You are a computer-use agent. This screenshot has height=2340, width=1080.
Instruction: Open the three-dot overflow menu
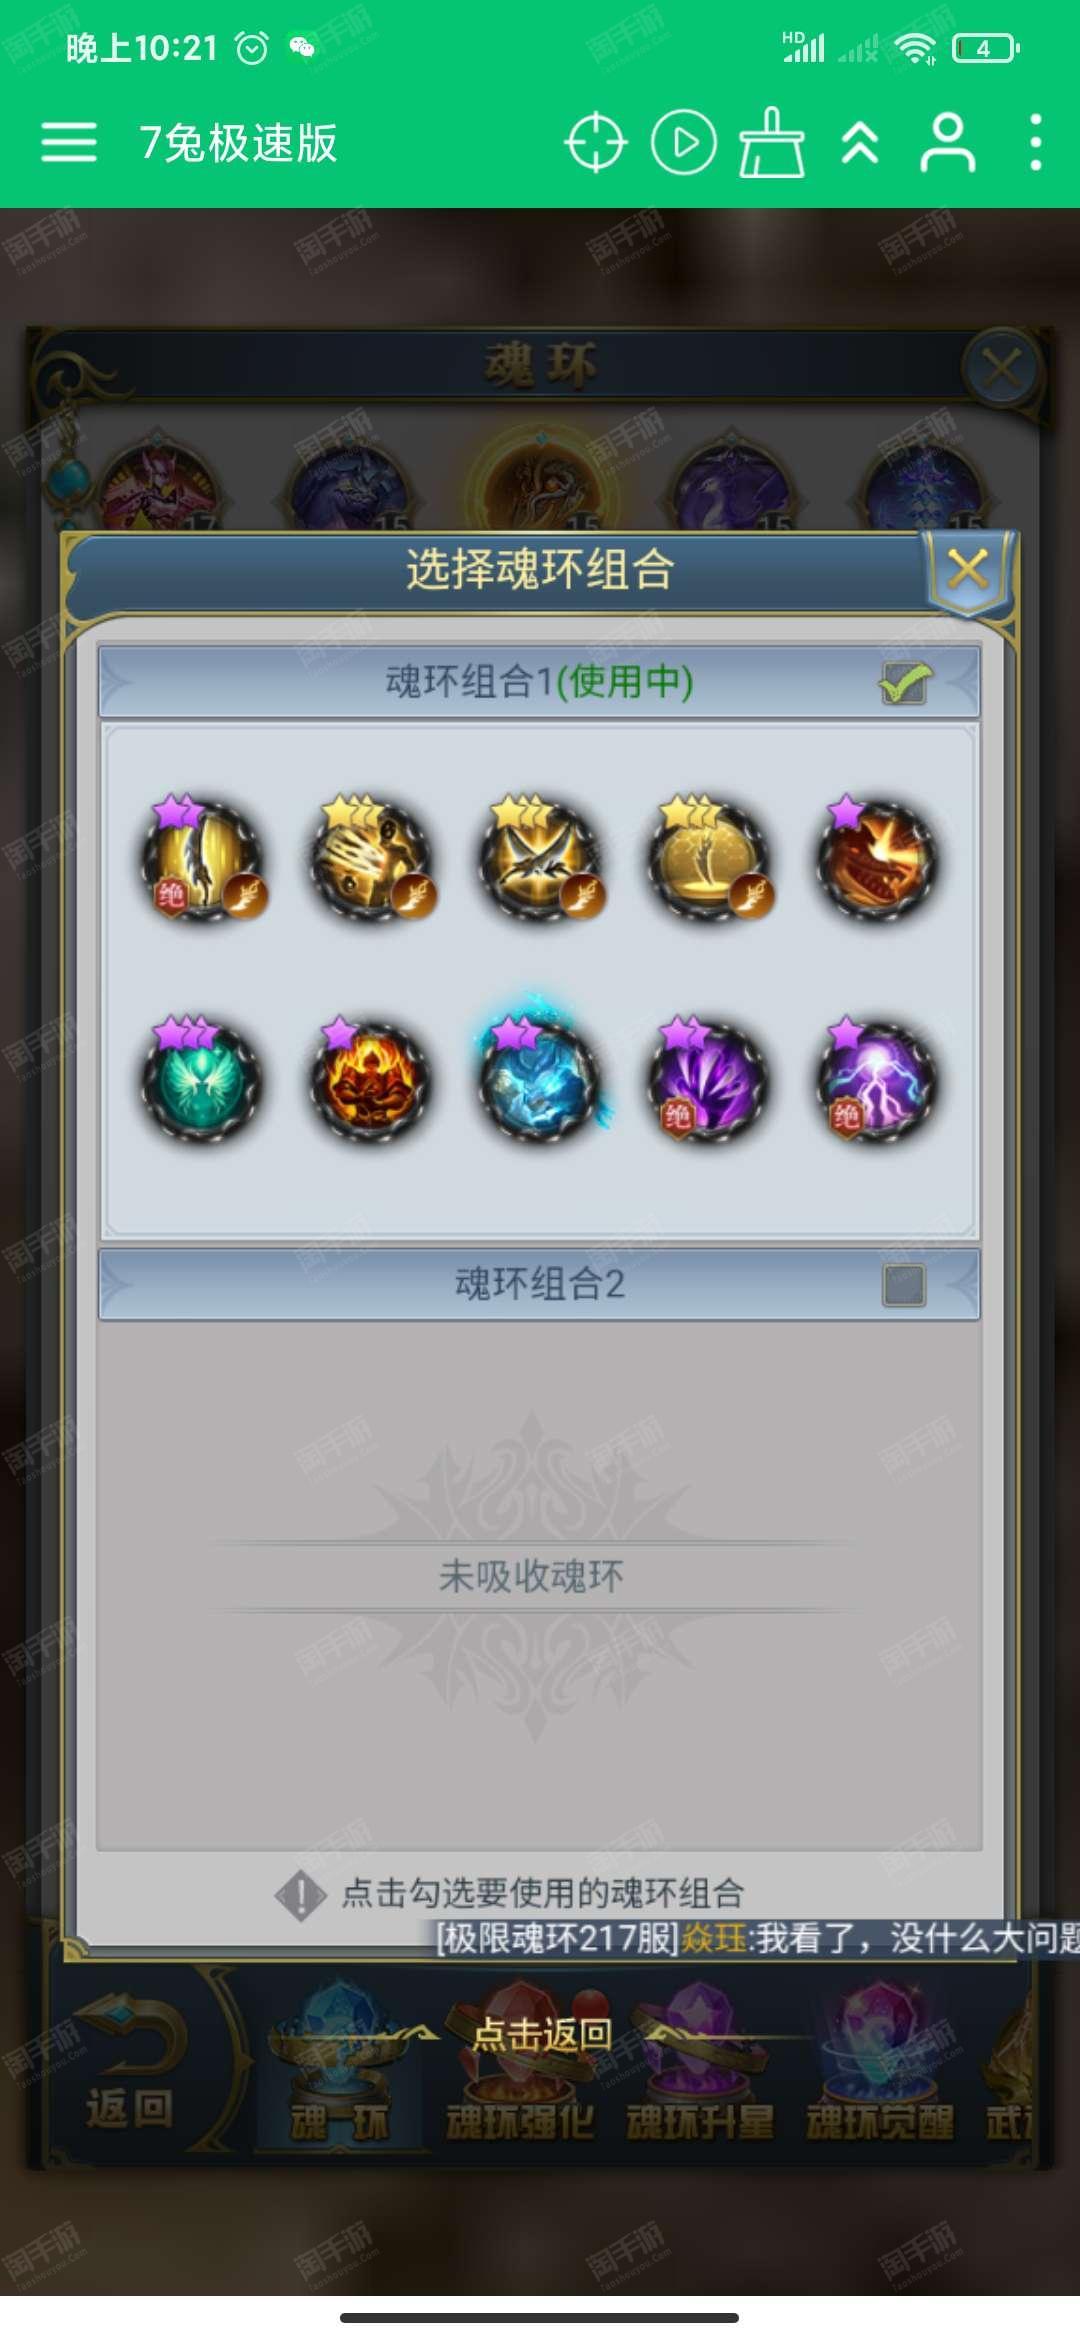(x=1036, y=143)
